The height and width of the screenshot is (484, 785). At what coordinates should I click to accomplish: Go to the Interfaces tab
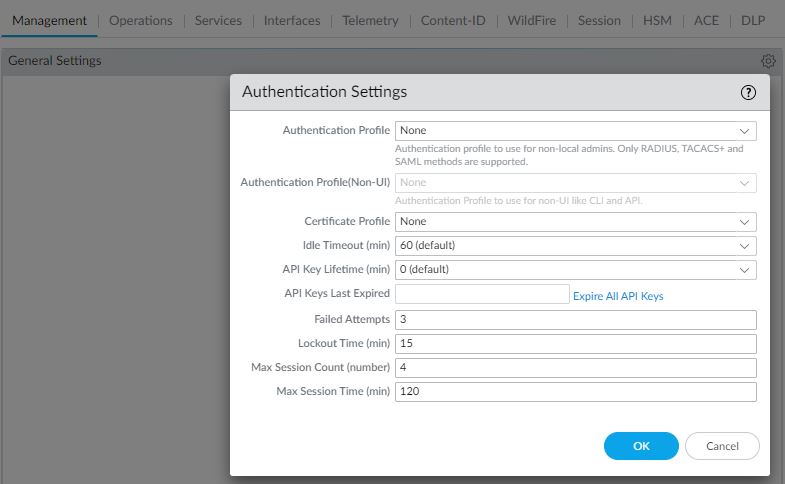click(x=292, y=20)
